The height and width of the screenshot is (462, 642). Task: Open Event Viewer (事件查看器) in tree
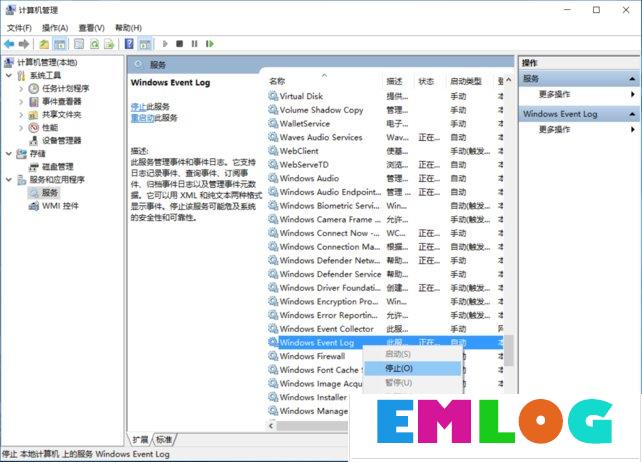[61, 102]
